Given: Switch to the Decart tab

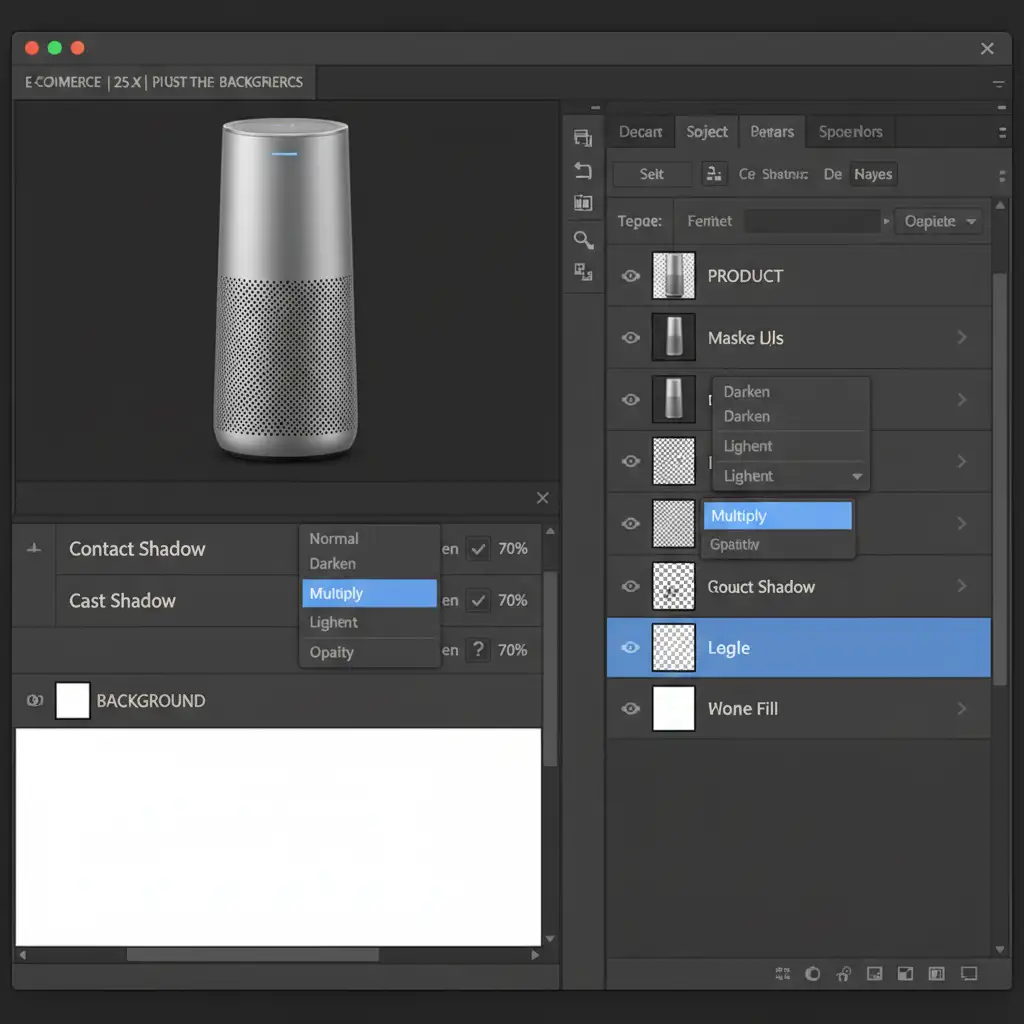Looking at the screenshot, I should click(x=640, y=132).
